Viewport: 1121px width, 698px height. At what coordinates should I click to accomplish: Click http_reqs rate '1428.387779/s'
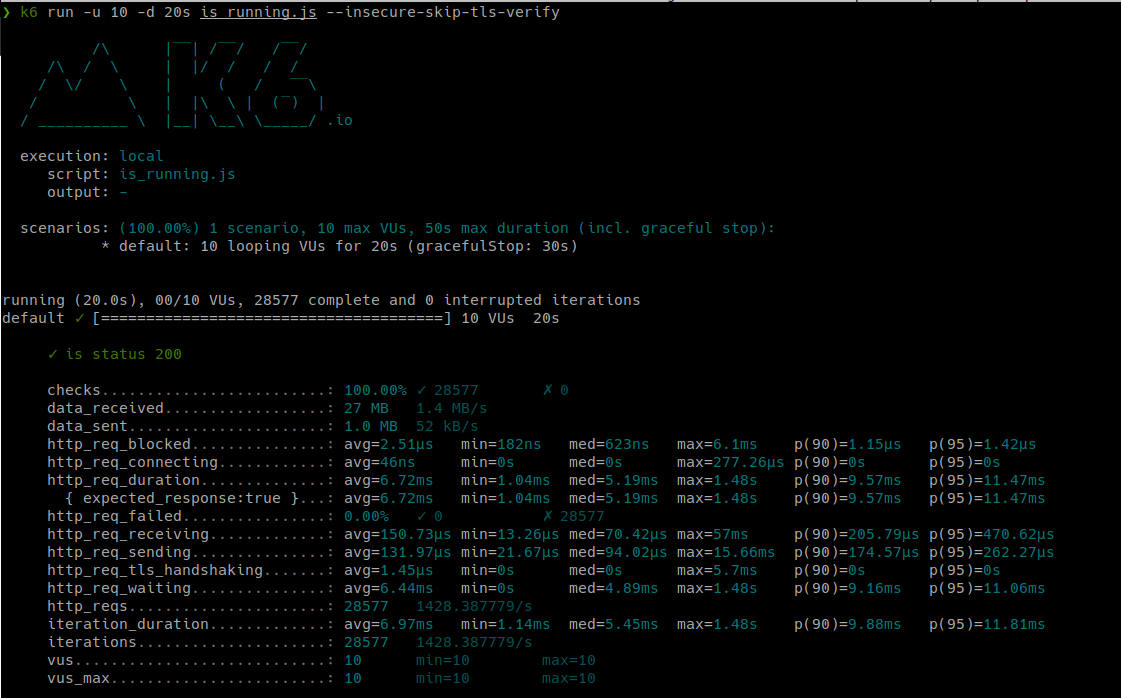coord(474,606)
